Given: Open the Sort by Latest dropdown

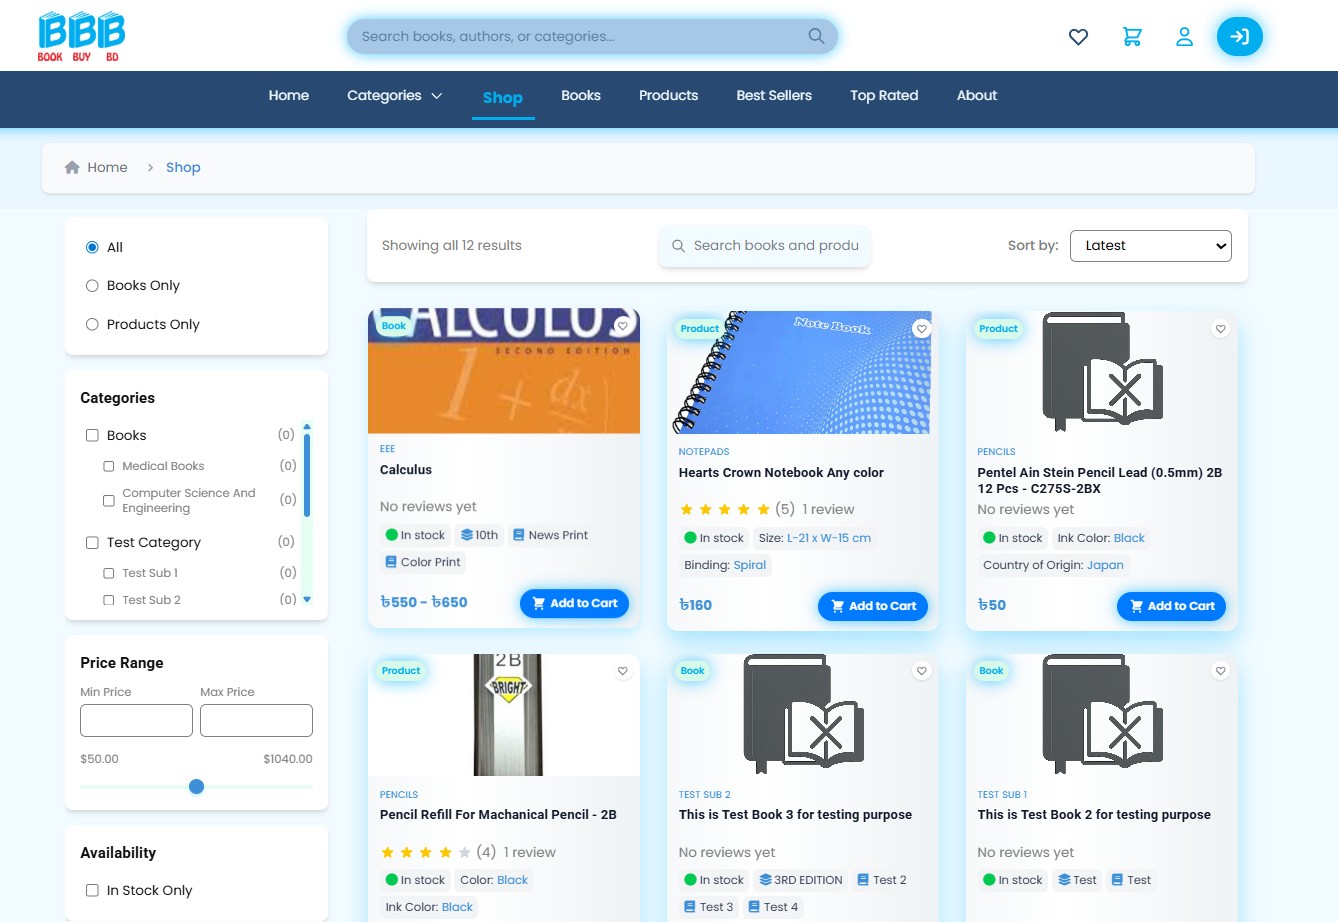Looking at the screenshot, I should (1150, 246).
